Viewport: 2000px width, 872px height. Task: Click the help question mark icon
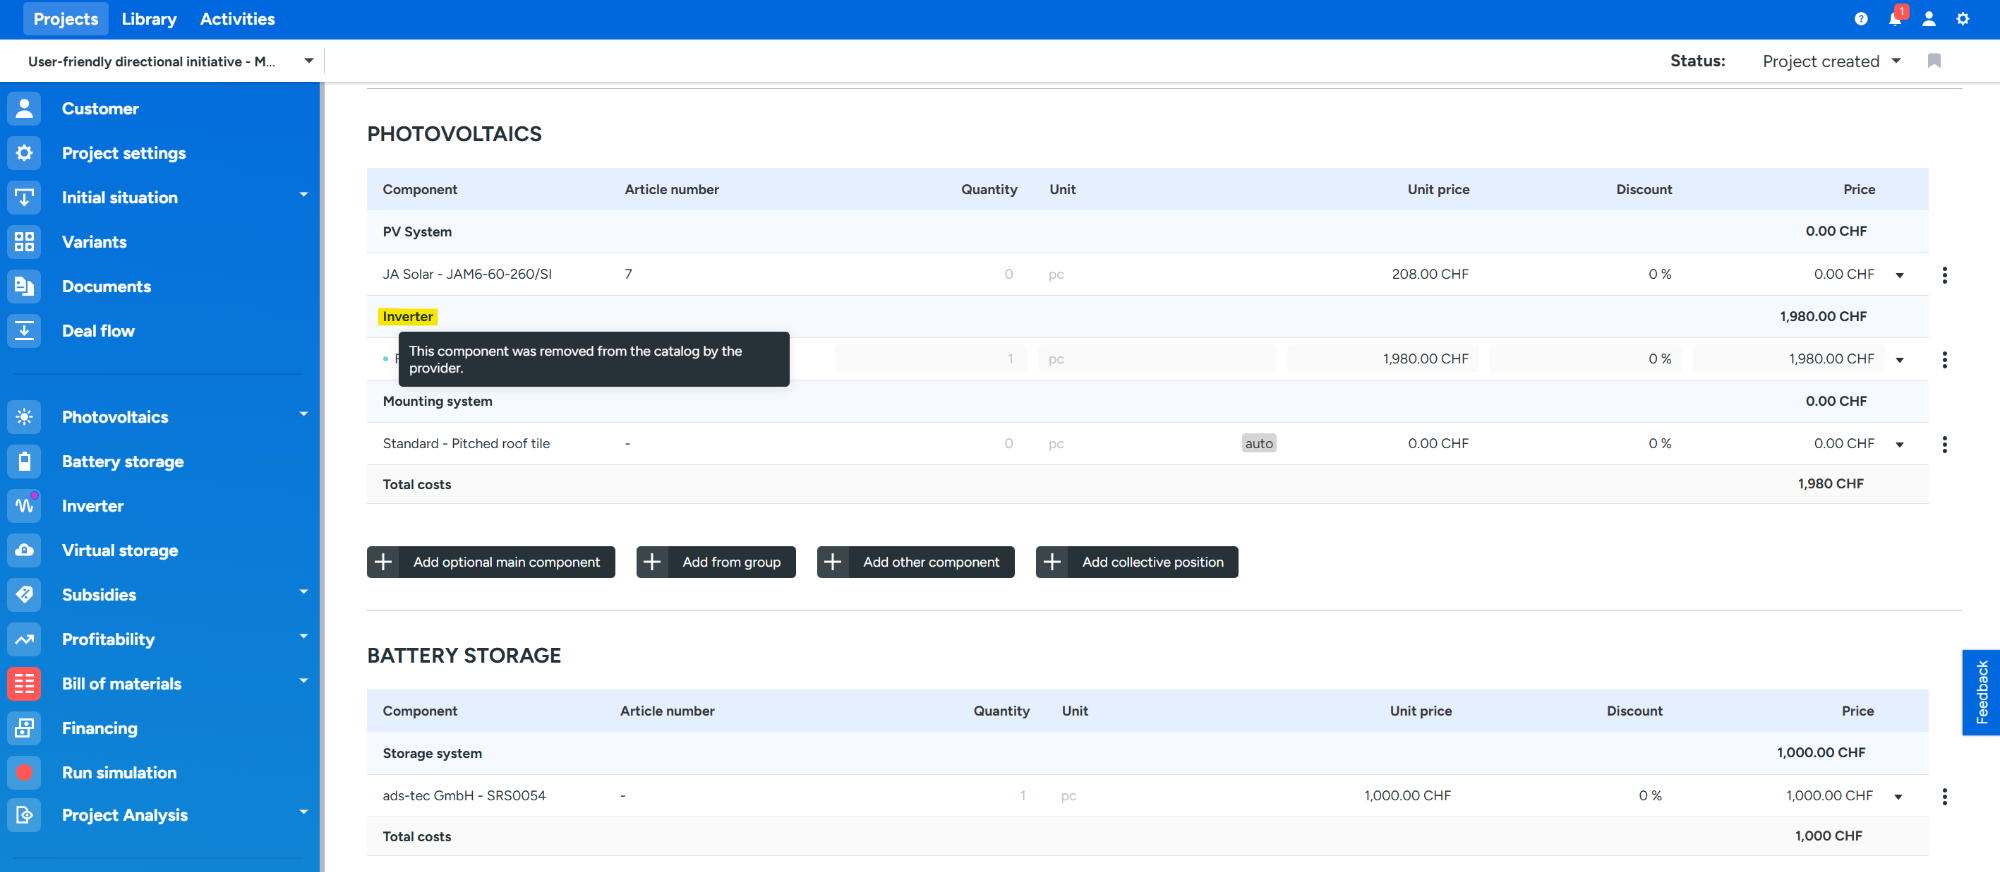tap(1861, 19)
